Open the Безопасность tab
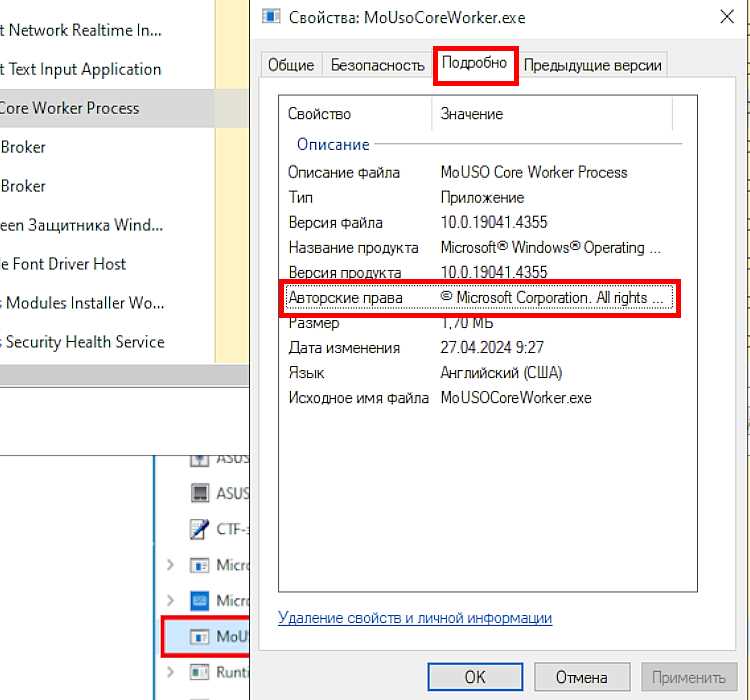The width and height of the screenshot is (750, 700). (378, 65)
